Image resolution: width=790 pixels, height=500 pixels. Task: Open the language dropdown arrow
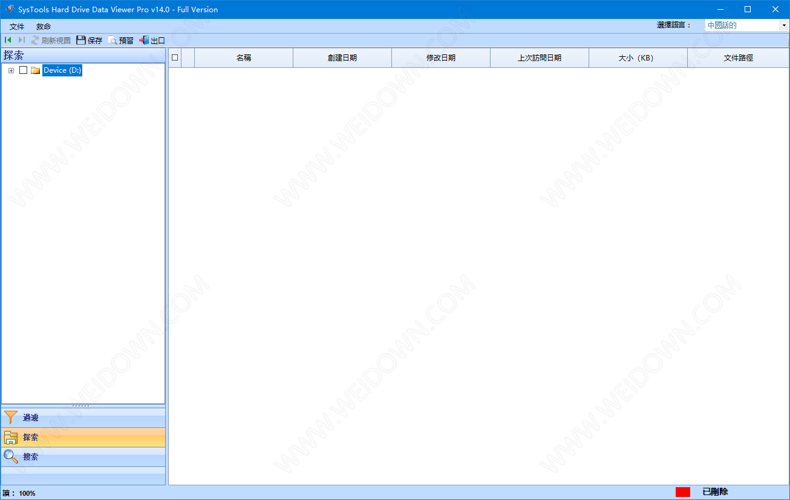click(x=784, y=25)
